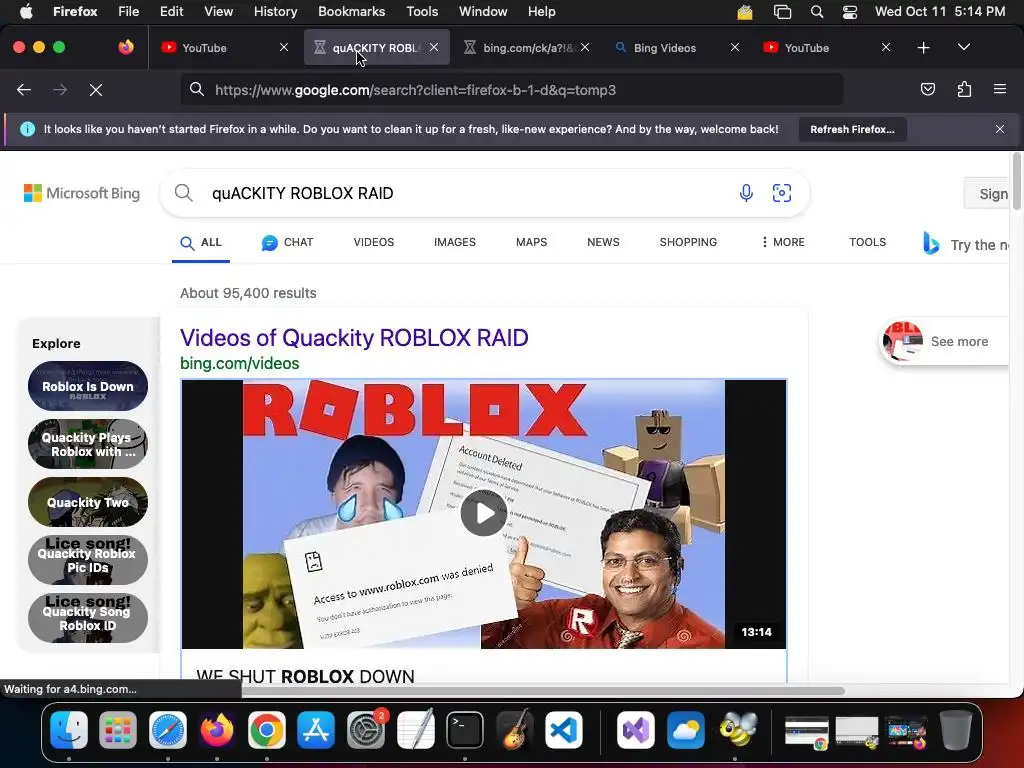Viewport: 1024px width, 768px height.
Task: Open the Bookmarks menu
Action: point(351,11)
